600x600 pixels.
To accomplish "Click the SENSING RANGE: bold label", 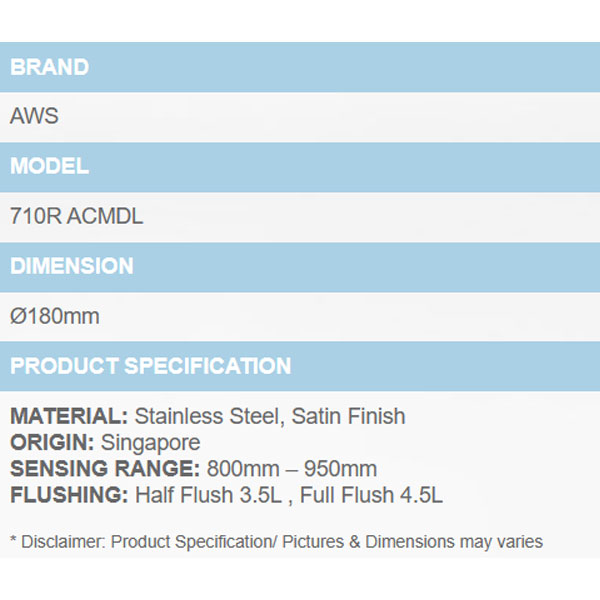I will (x=104, y=468).
